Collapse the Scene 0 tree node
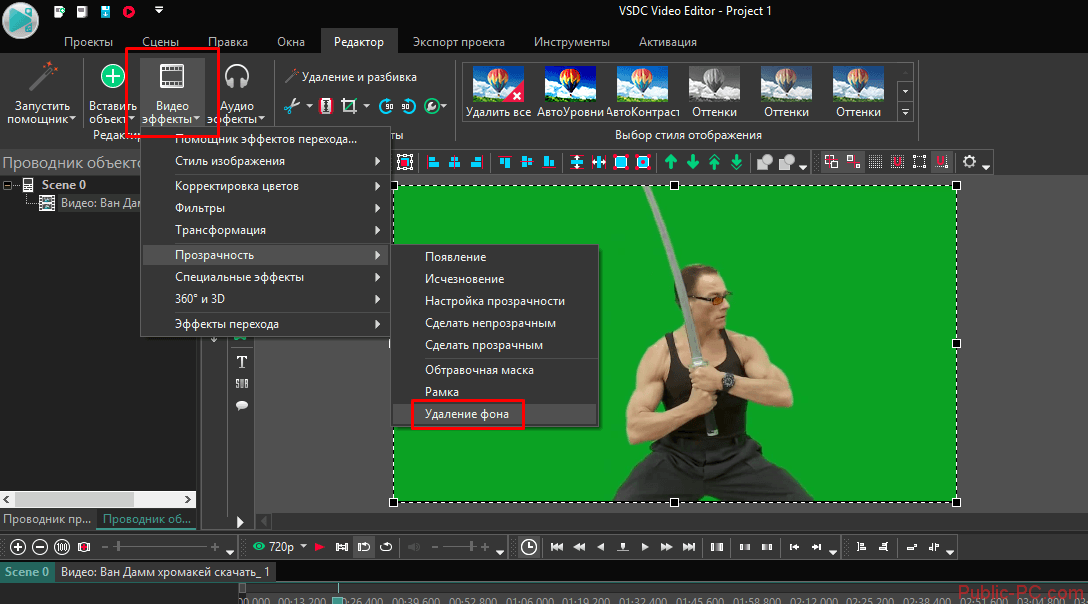 pos(8,185)
